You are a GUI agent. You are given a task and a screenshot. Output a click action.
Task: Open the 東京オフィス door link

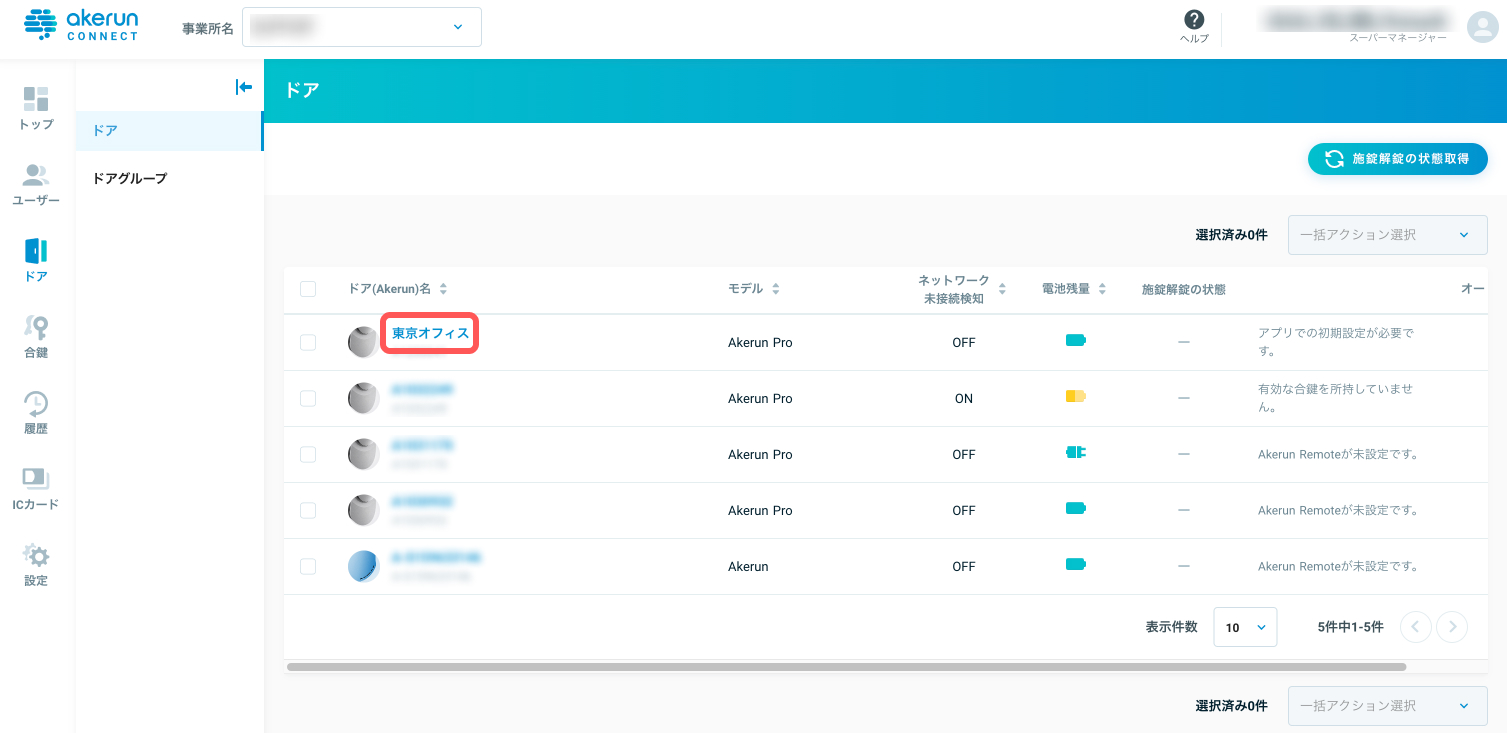(x=430, y=333)
